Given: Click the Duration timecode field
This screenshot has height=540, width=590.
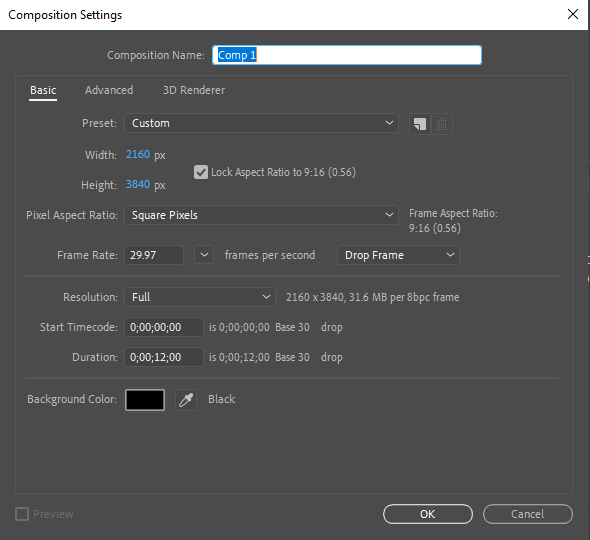Looking at the screenshot, I should click(164, 357).
